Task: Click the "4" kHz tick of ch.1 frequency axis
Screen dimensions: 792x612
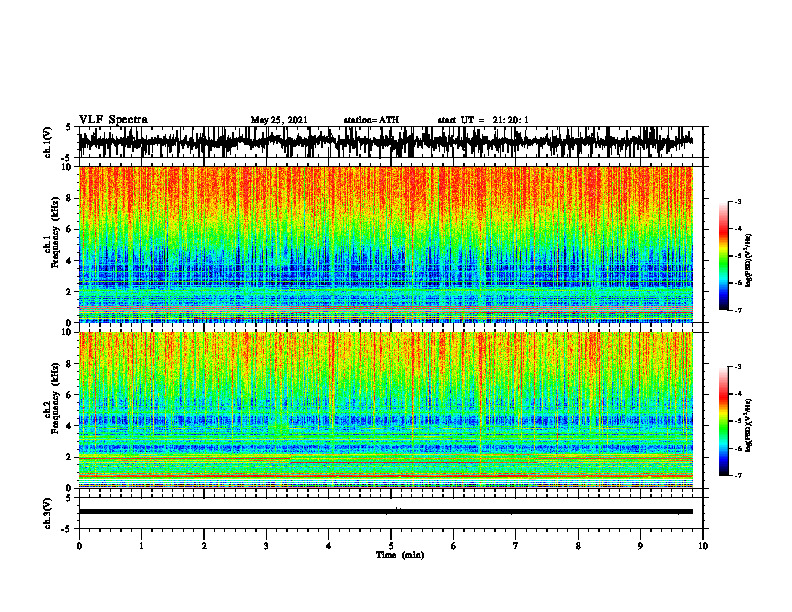Action: [x=69, y=261]
